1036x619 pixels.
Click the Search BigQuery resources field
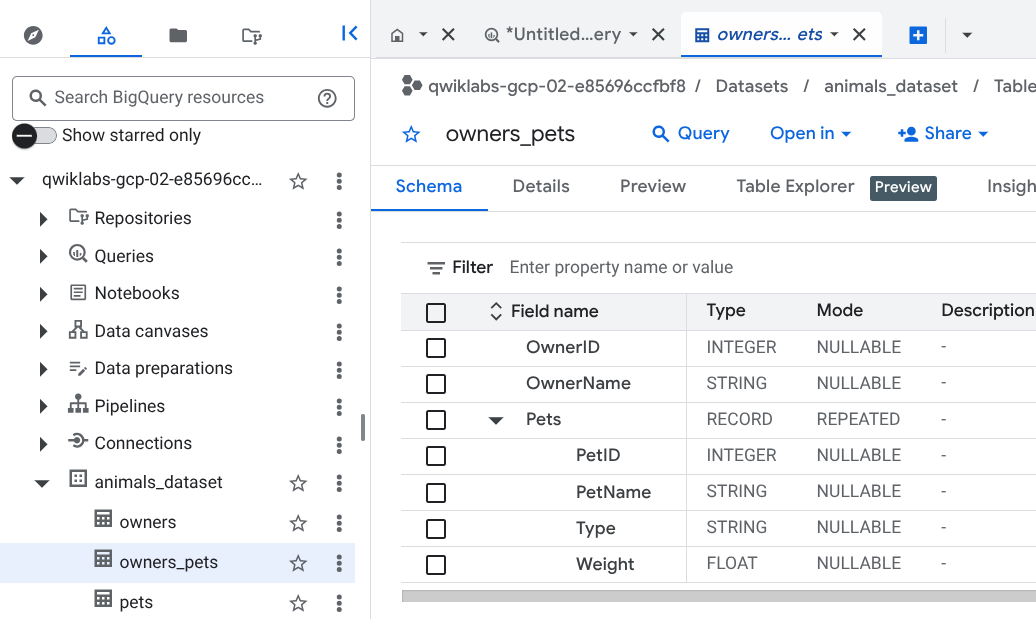(x=170, y=98)
